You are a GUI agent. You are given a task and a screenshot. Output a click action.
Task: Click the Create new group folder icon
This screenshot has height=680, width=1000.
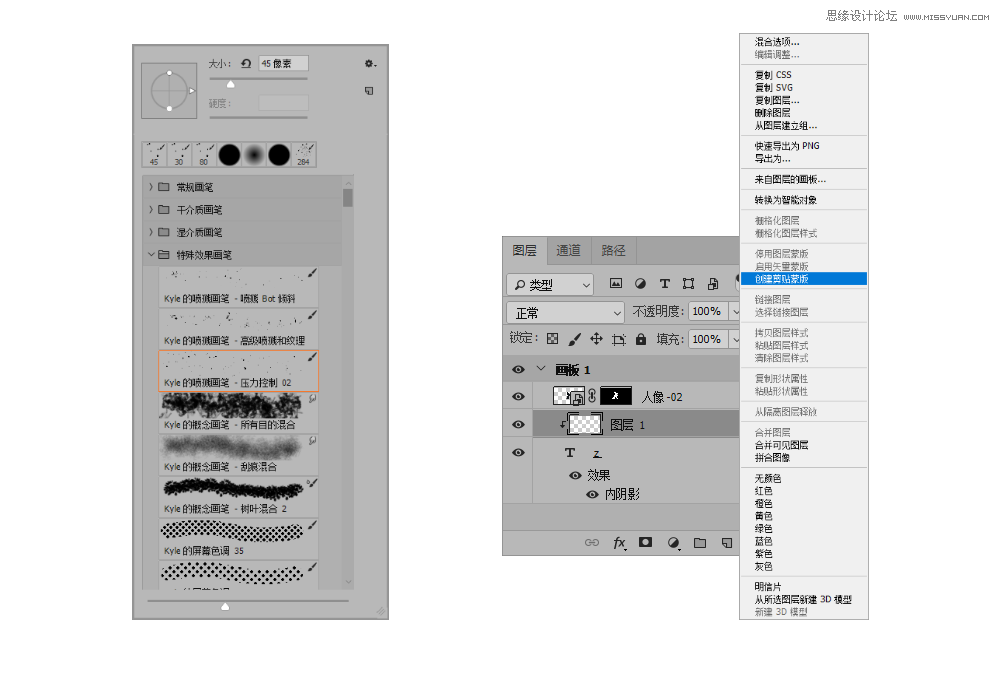[x=700, y=543]
